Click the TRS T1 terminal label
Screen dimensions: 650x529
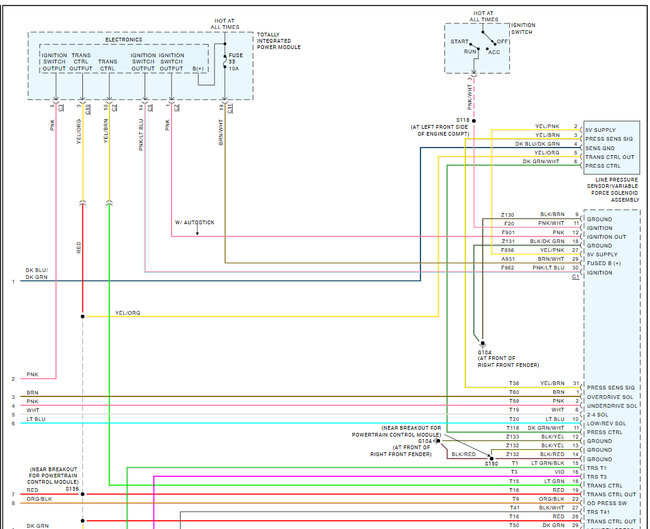pos(597,468)
